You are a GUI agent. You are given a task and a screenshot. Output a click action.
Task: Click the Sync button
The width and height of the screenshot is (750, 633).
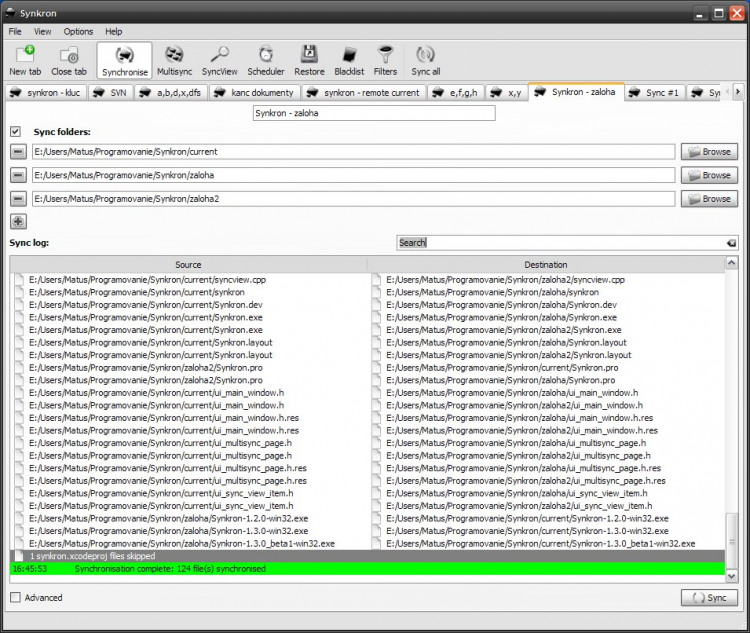[x=709, y=598]
